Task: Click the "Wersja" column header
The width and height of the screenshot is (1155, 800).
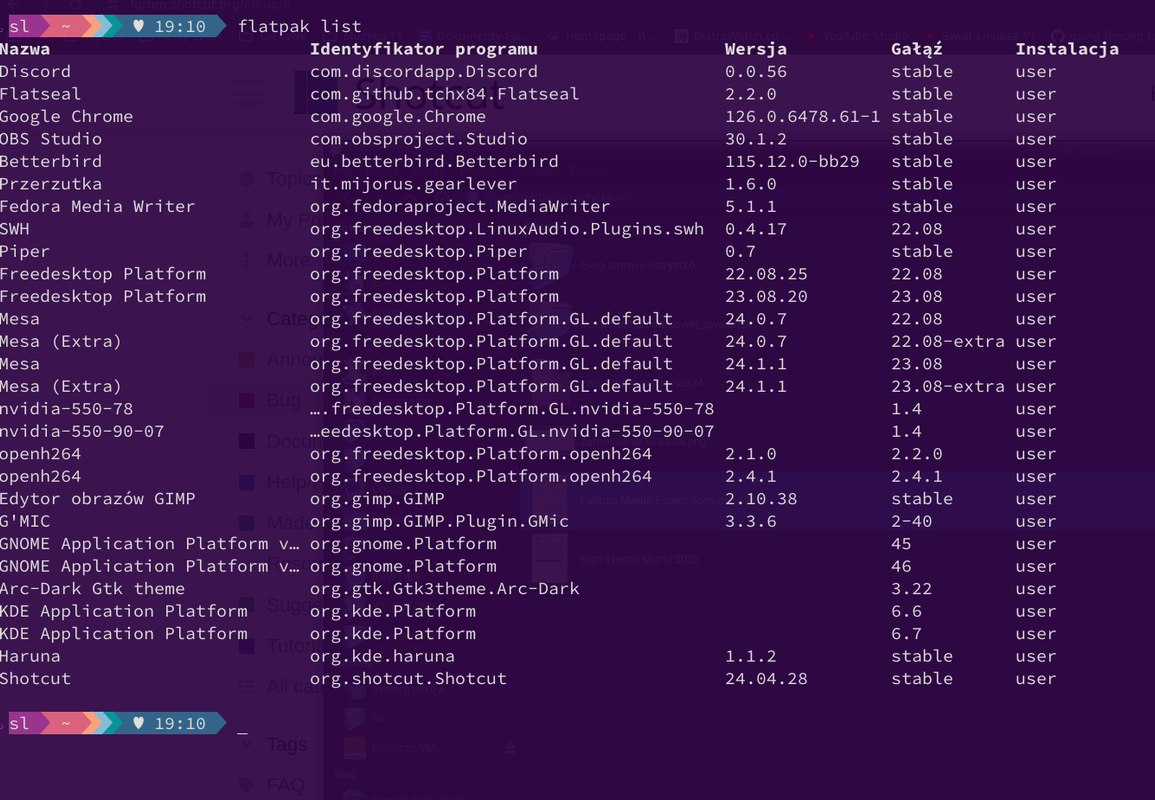Action: point(756,49)
